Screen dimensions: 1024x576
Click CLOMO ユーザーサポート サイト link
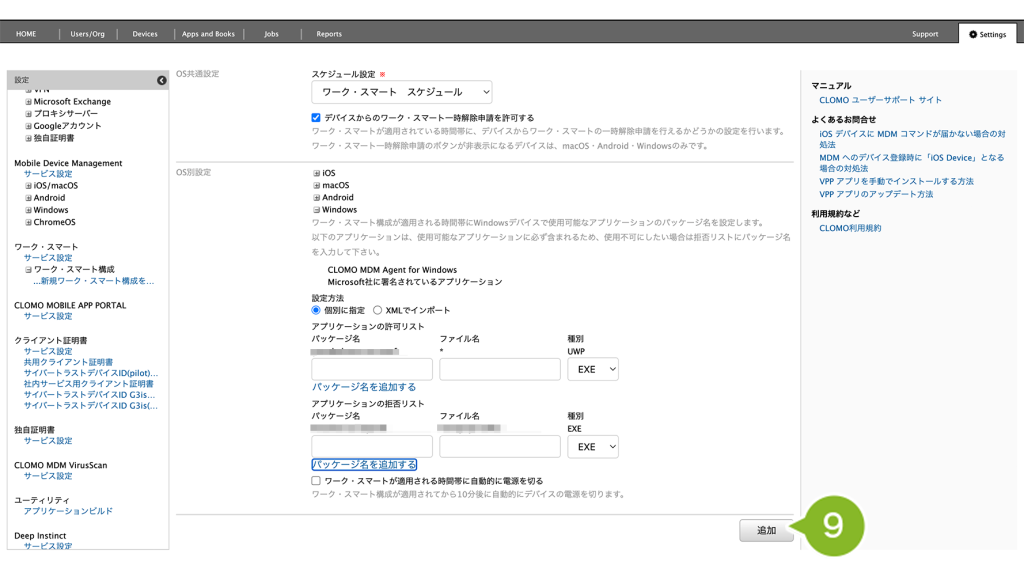point(880,100)
